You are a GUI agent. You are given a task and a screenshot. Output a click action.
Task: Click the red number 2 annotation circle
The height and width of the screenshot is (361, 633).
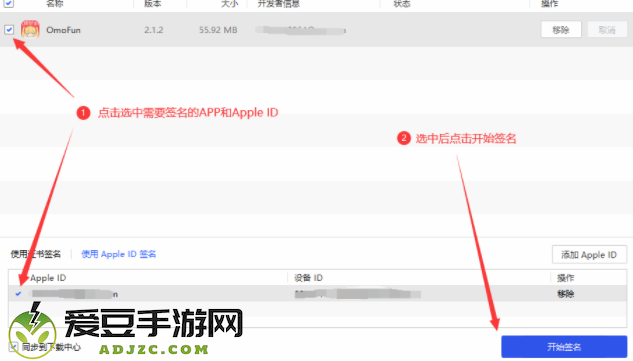click(404, 138)
